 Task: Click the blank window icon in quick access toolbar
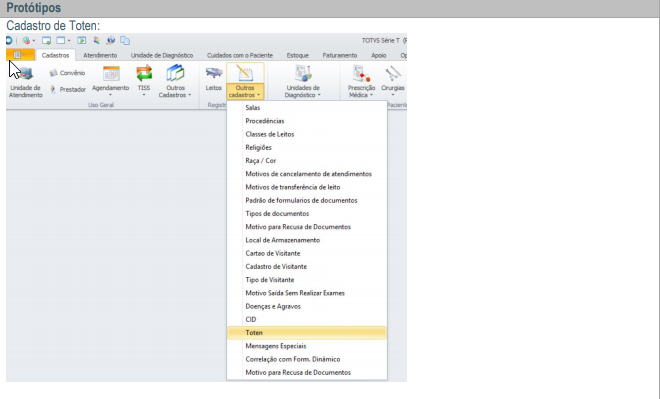[x=61, y=40]
